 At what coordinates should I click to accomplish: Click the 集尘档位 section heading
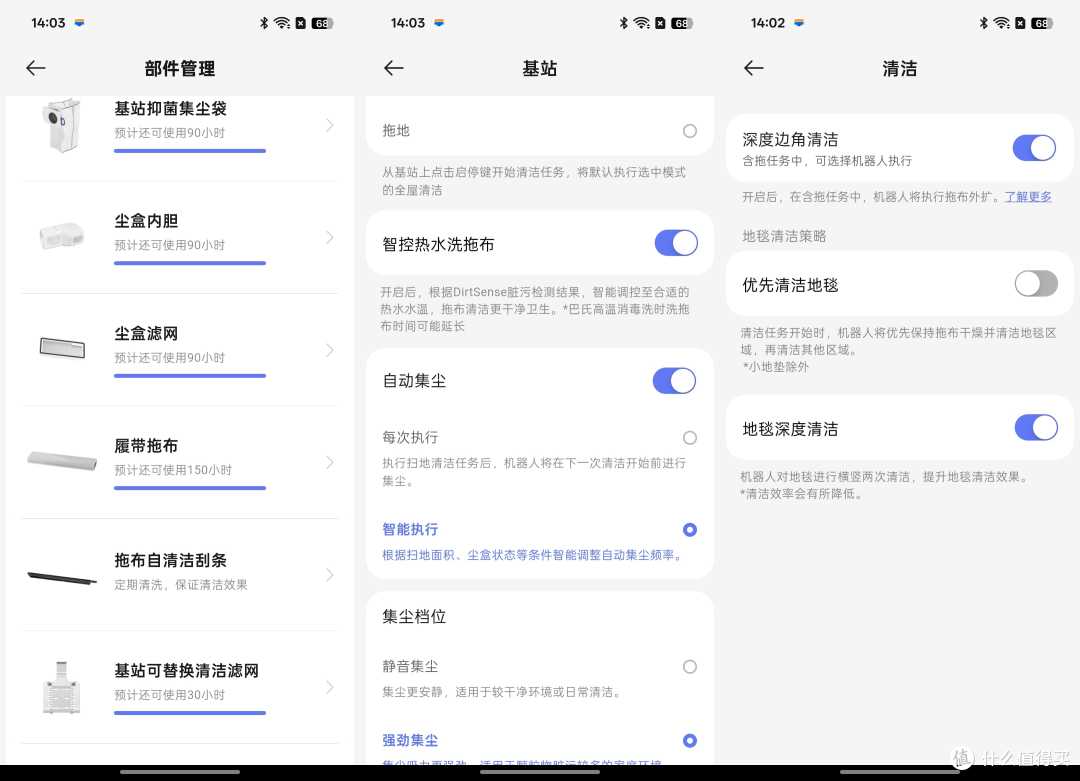pyautogui.click(x=414, y=616)
